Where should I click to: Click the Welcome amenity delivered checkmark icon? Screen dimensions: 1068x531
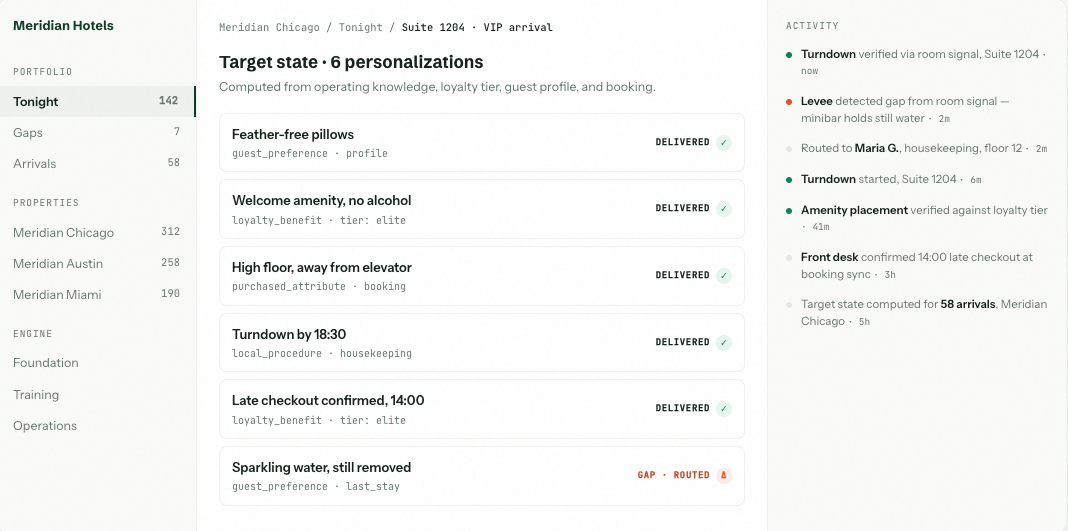(x=723, y=208)
